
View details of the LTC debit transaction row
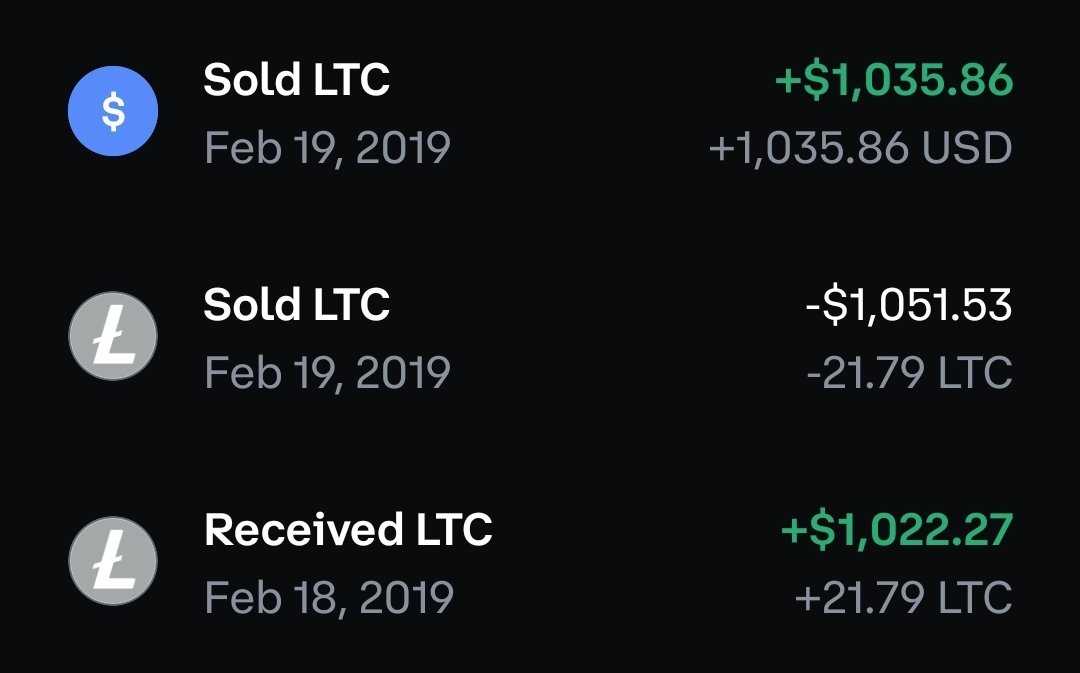(540, 338)
